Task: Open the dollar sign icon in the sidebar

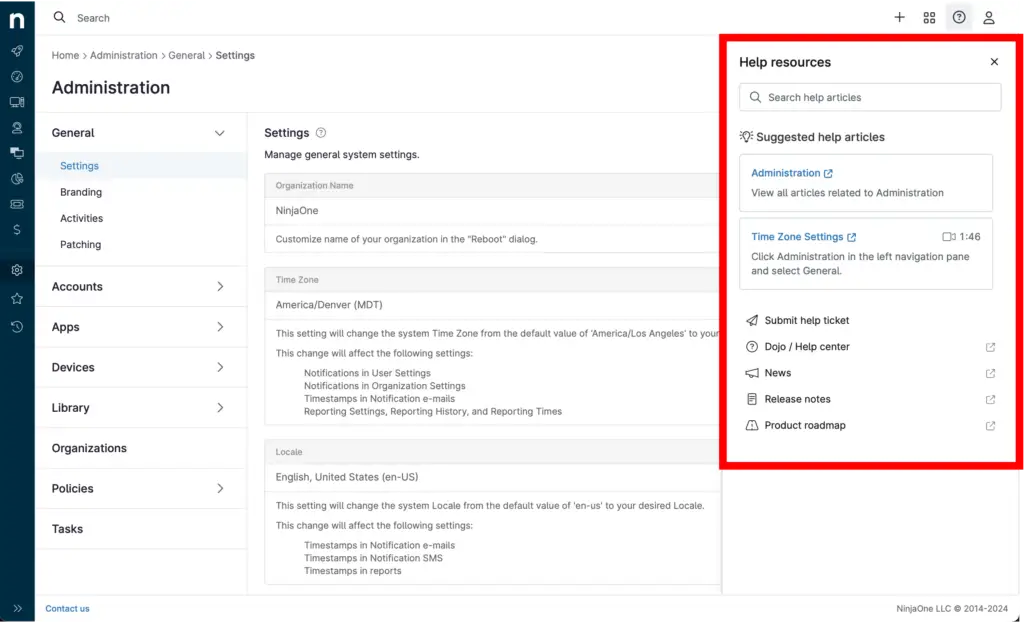Action: pos(17,229)
